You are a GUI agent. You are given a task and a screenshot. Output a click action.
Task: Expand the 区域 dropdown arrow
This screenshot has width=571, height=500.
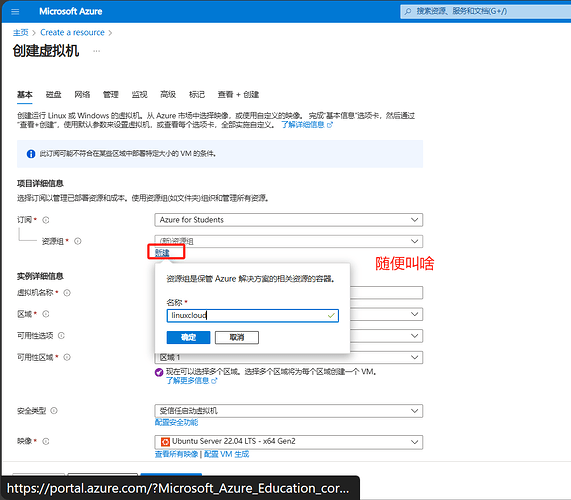point(414,314)
